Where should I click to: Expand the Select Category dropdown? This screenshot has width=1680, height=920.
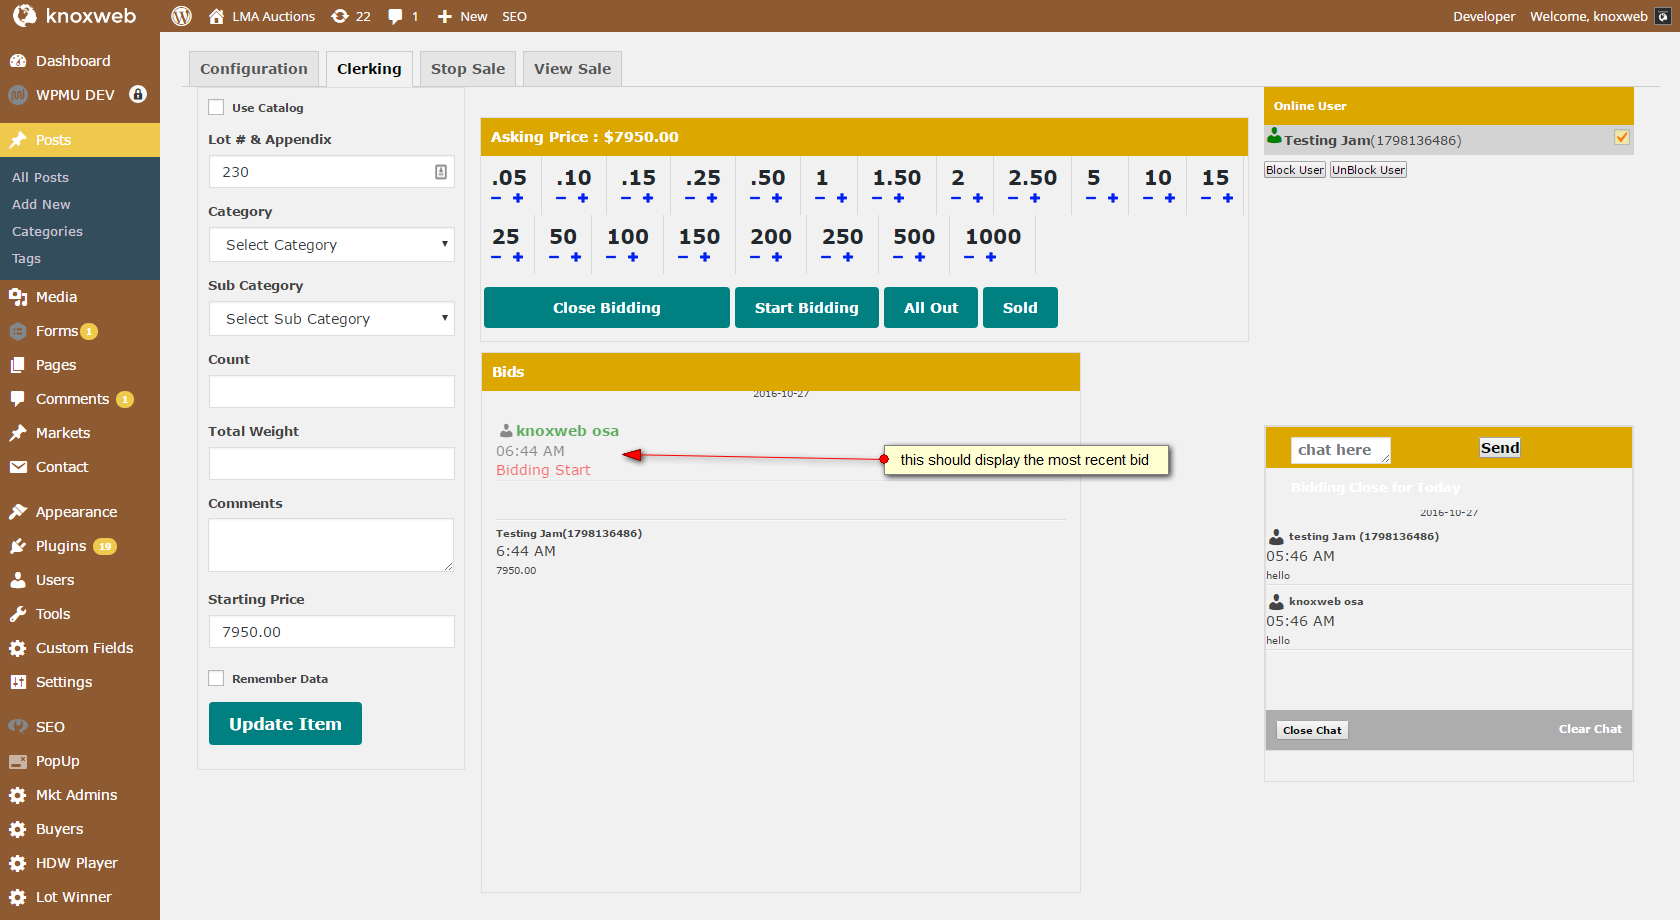point(331,245)
